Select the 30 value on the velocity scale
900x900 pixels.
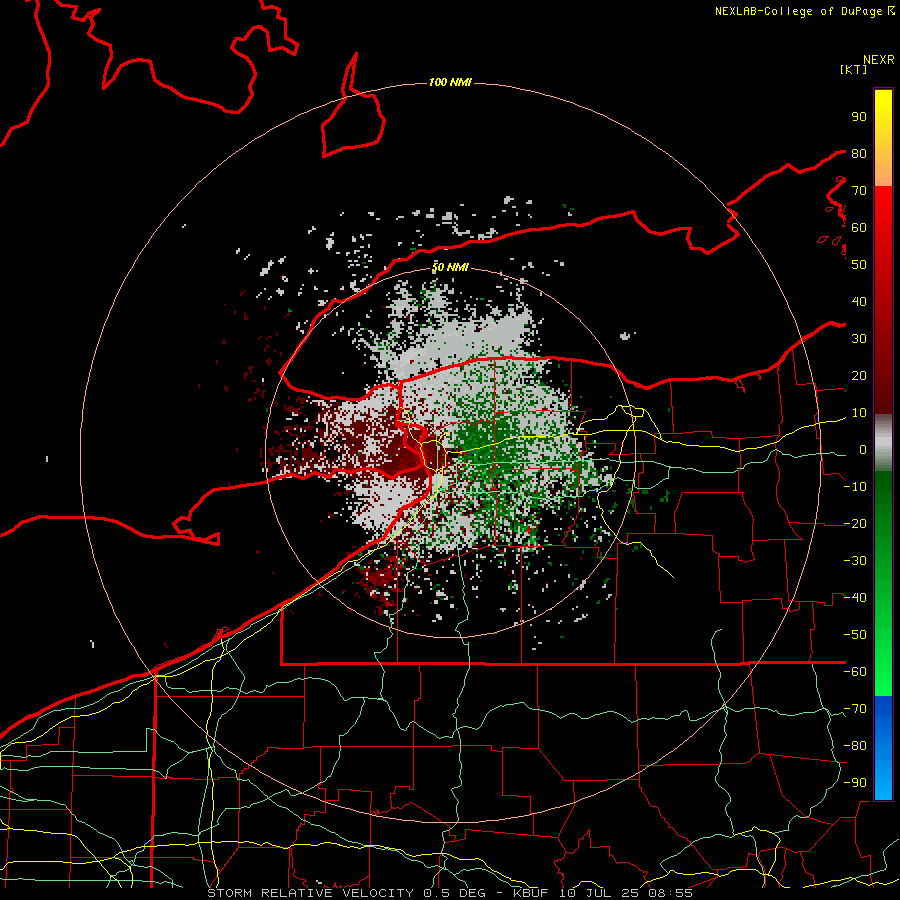(859, 339)
